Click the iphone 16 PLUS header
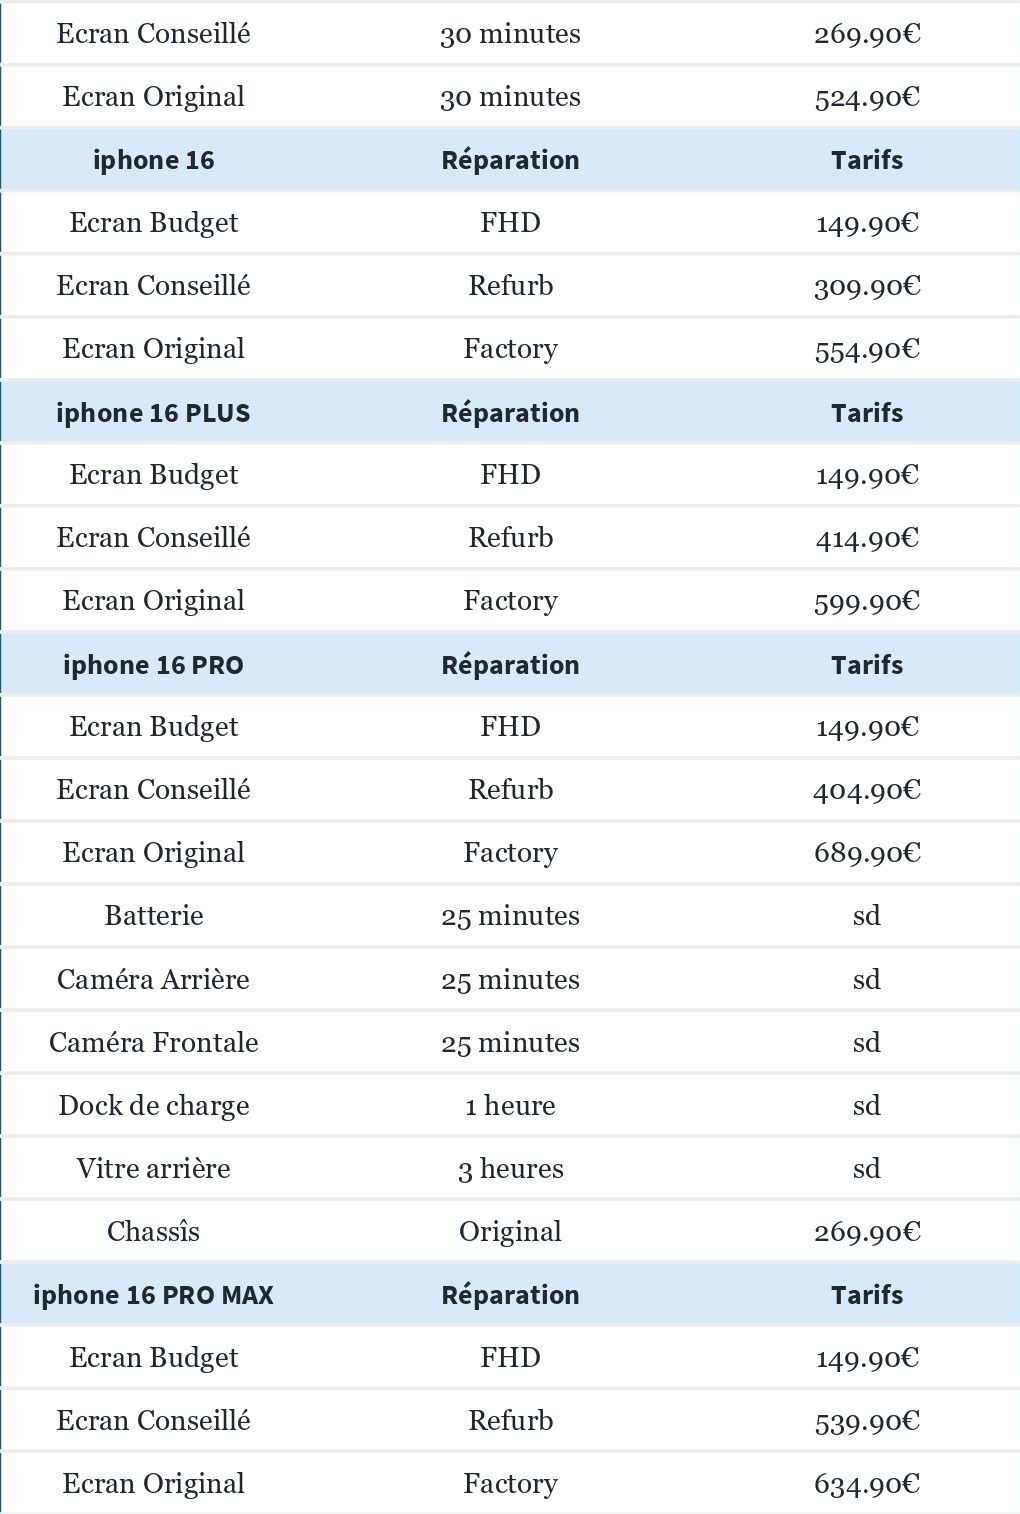Screen dimensions: 1020x1514 pyautogui.click(x=153, y=413)
